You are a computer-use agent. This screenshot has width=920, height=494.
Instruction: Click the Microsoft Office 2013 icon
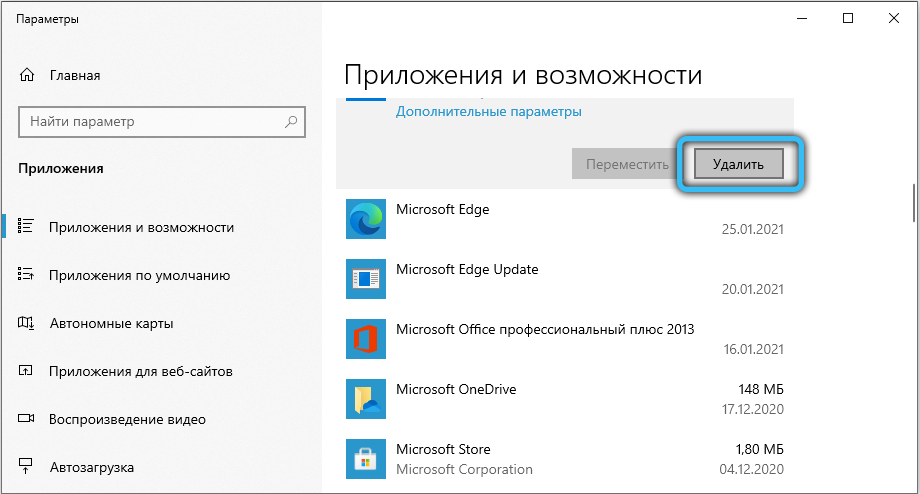[364, 339]
